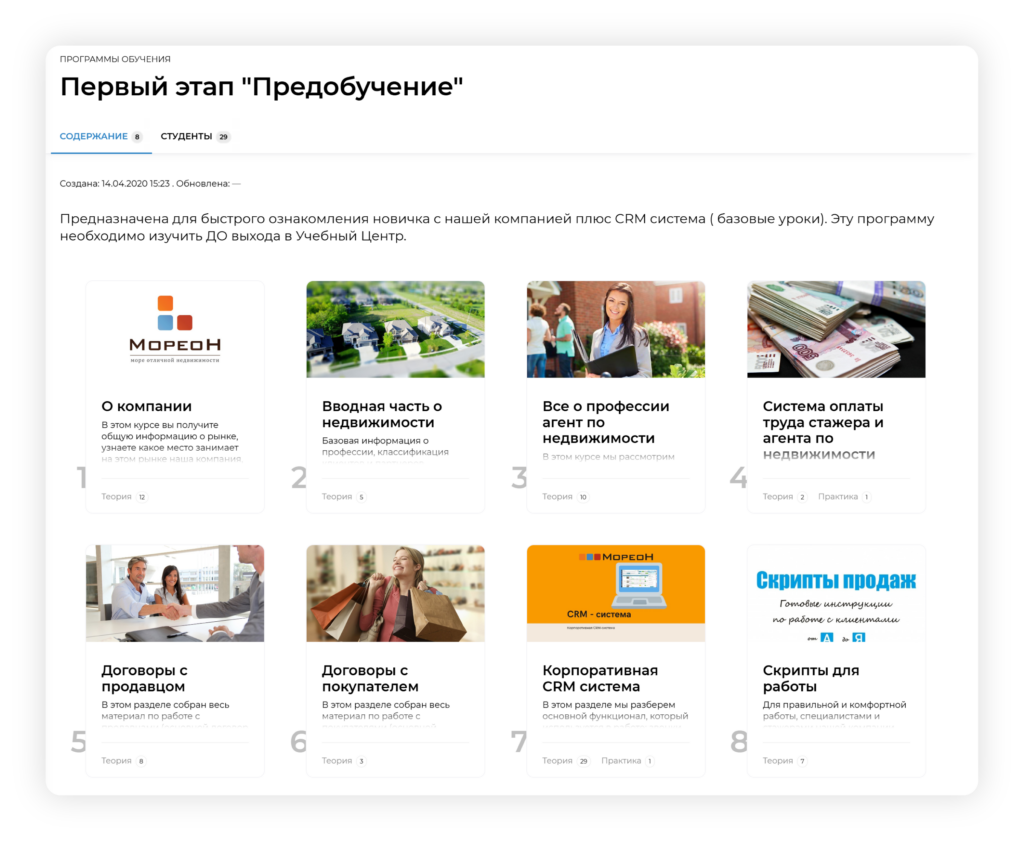The image size is (1024, 841).
Task: Click Теория 12 label in О компании card
Action: point(124,497)
